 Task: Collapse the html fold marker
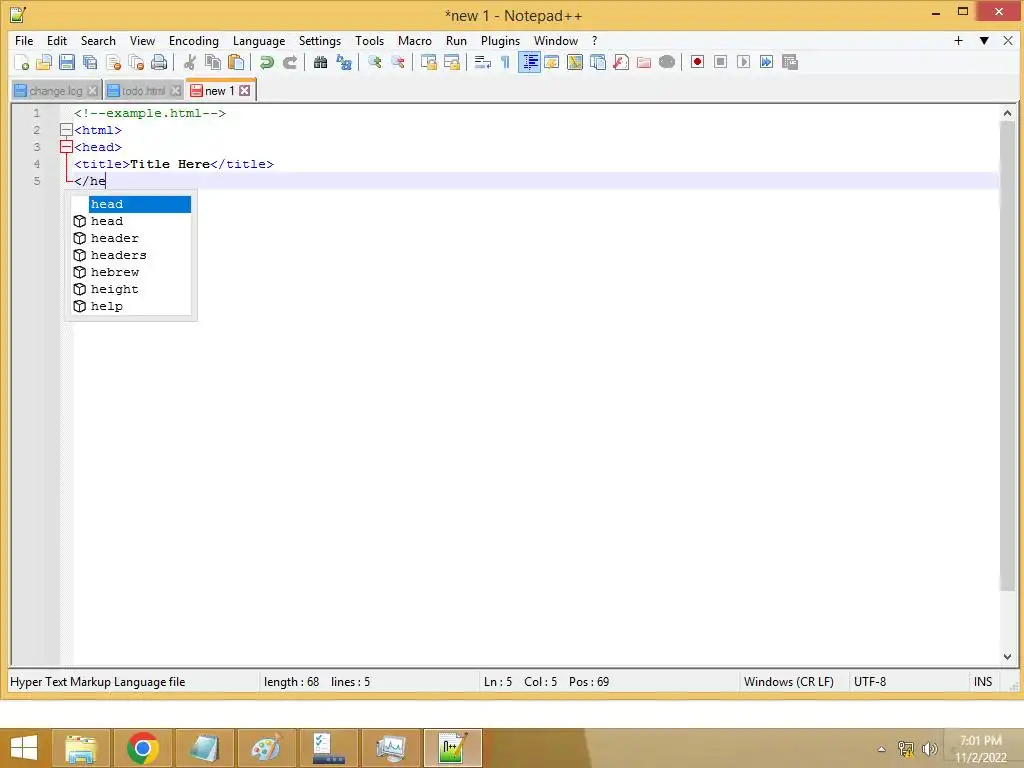[66, 130]
